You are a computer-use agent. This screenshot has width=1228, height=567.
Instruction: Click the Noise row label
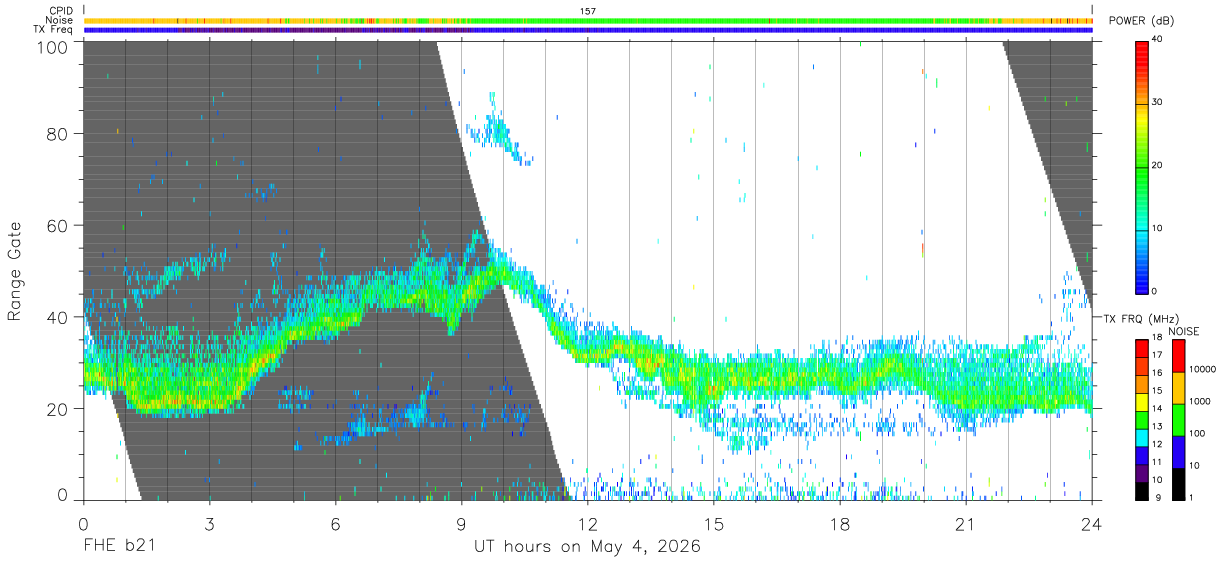(x=59, y=20)
